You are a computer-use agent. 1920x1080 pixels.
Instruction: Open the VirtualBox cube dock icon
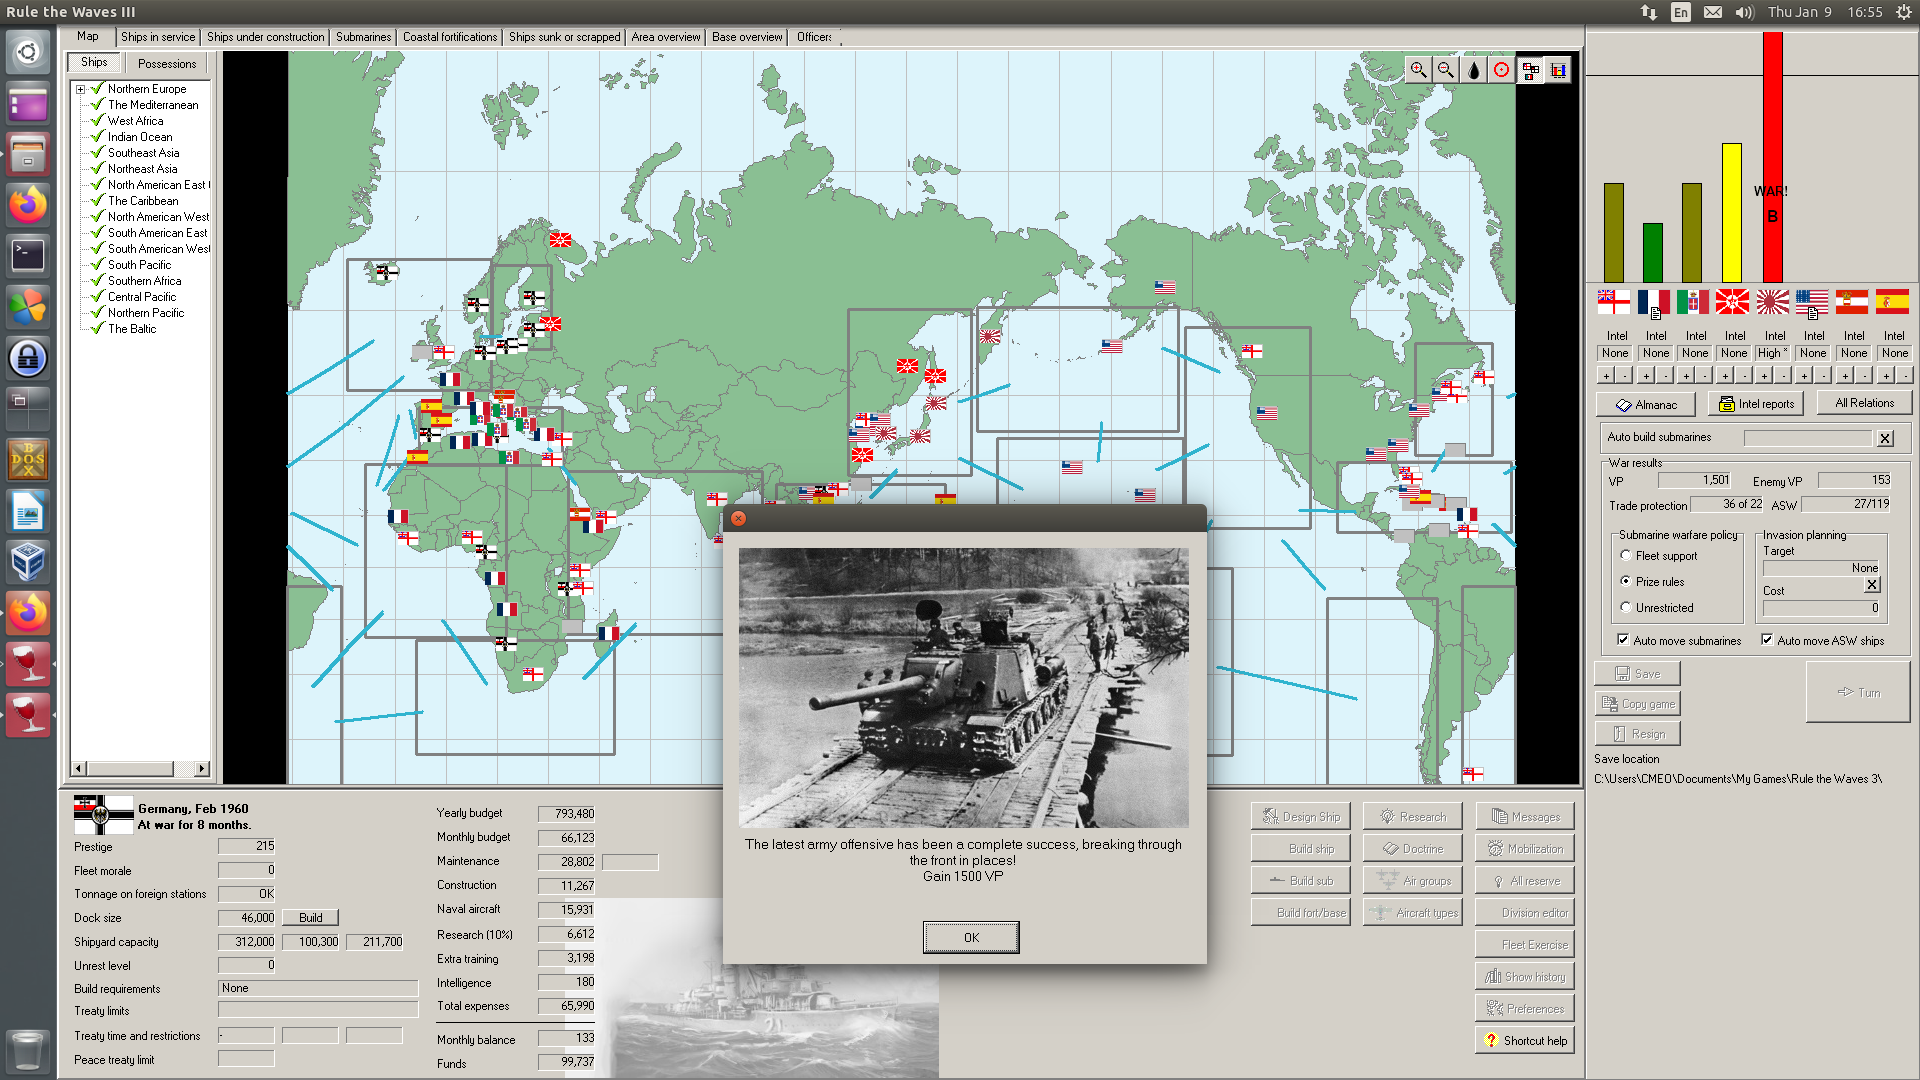pyautogui.click(x=28, y=561)
